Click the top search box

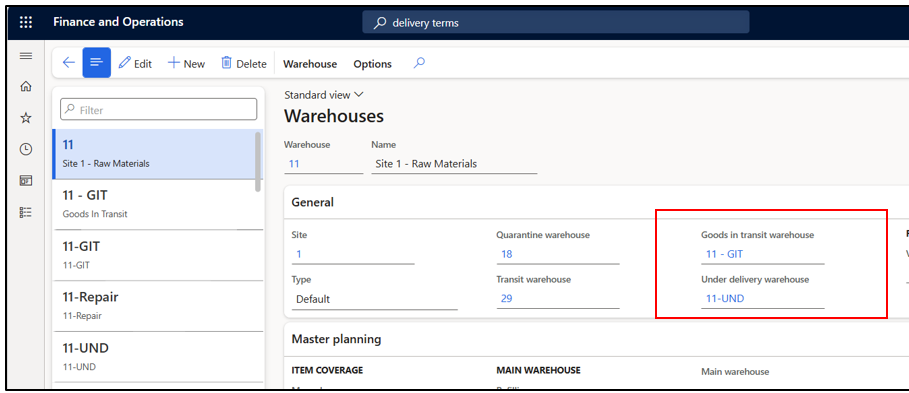coord(555,23)
